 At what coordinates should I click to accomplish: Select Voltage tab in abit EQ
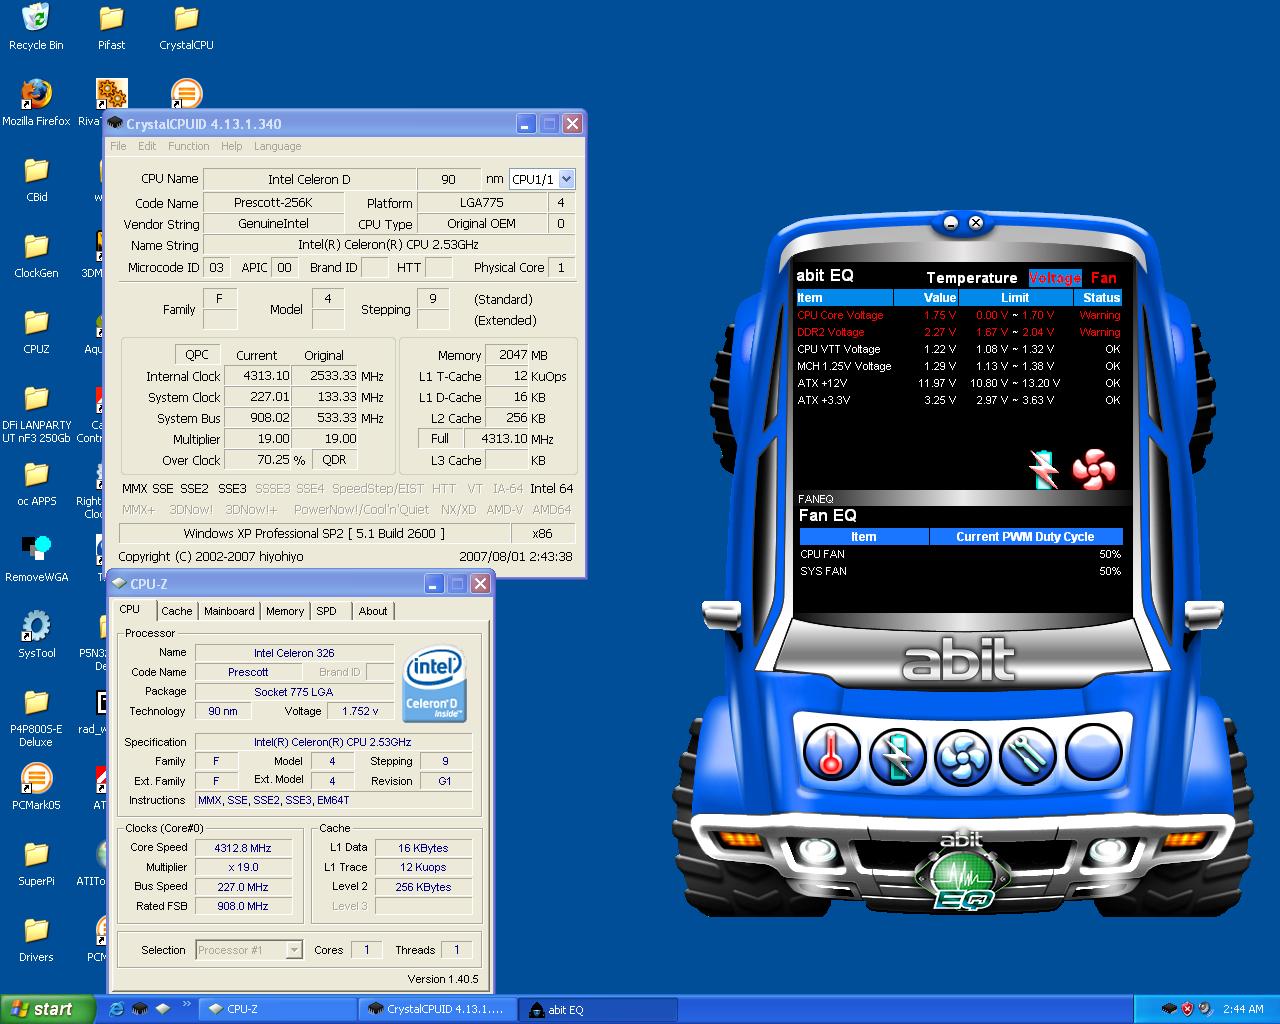tap(1055, 278)
